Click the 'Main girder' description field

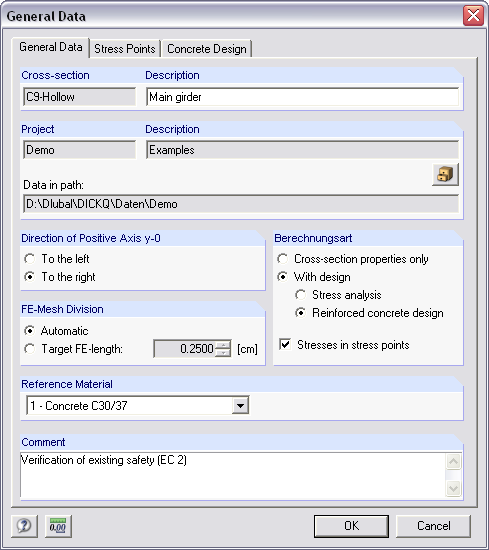302,97
